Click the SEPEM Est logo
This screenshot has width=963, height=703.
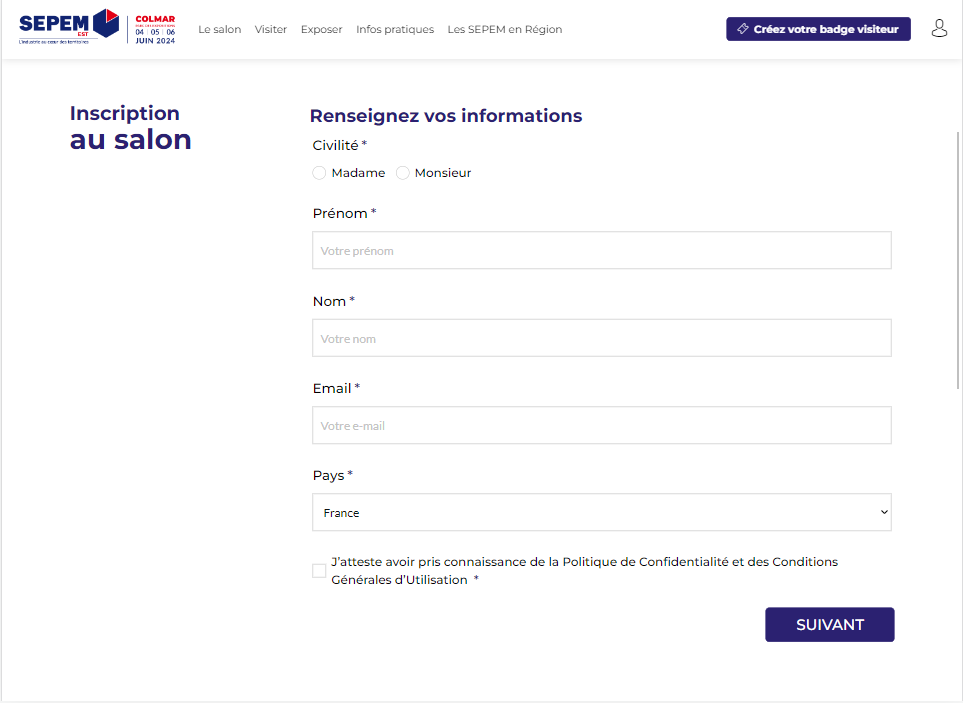click(x=69, y=26)
